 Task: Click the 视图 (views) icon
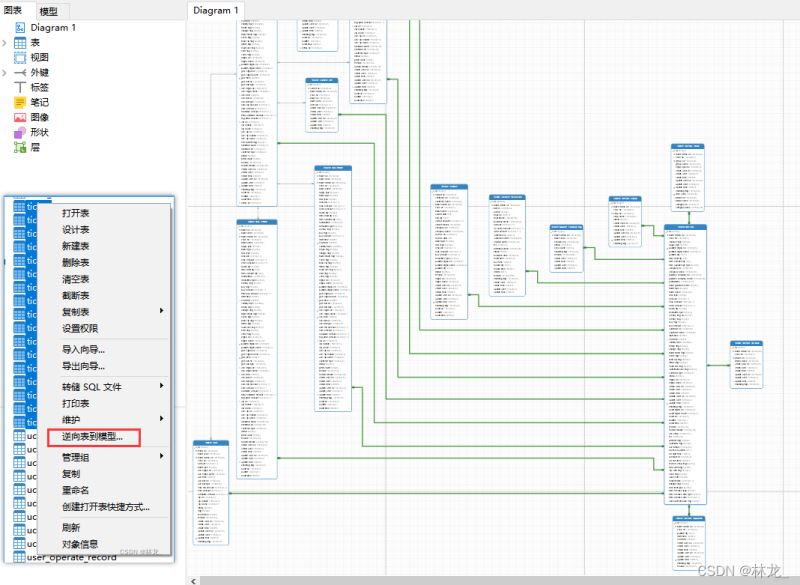point(20,58)
